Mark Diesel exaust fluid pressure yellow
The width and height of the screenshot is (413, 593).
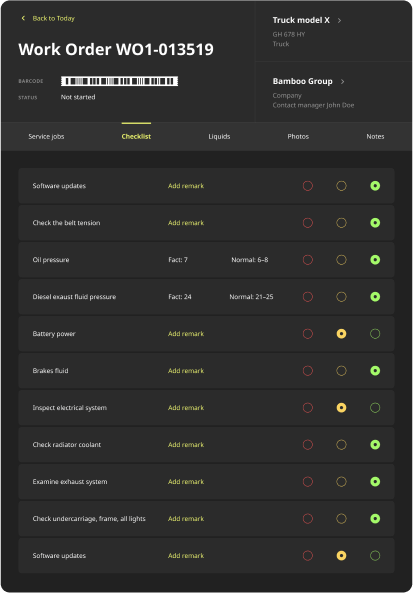click(342, 297)
